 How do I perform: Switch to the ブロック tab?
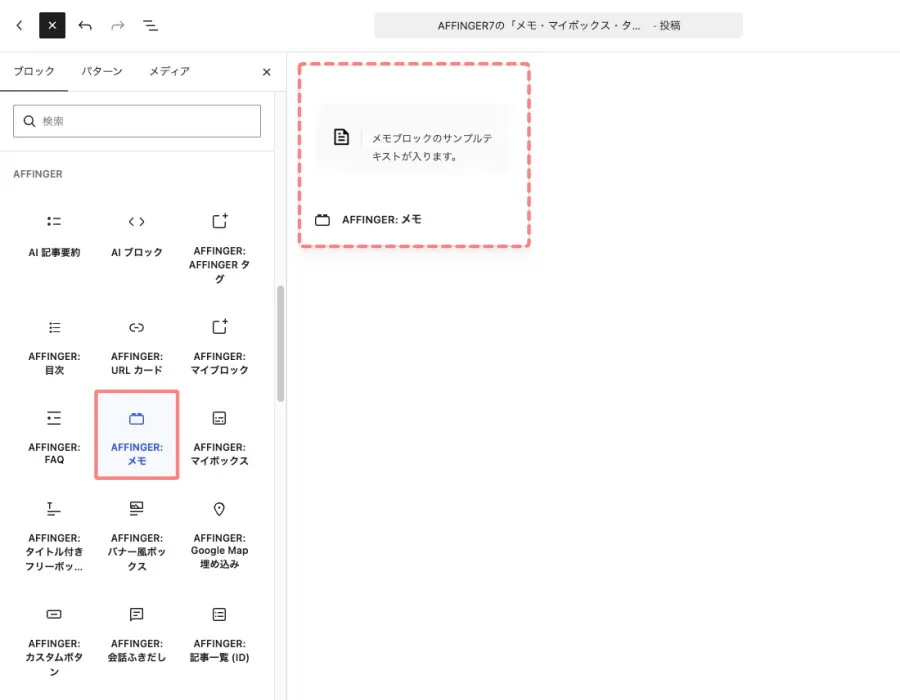coord(34,71)
